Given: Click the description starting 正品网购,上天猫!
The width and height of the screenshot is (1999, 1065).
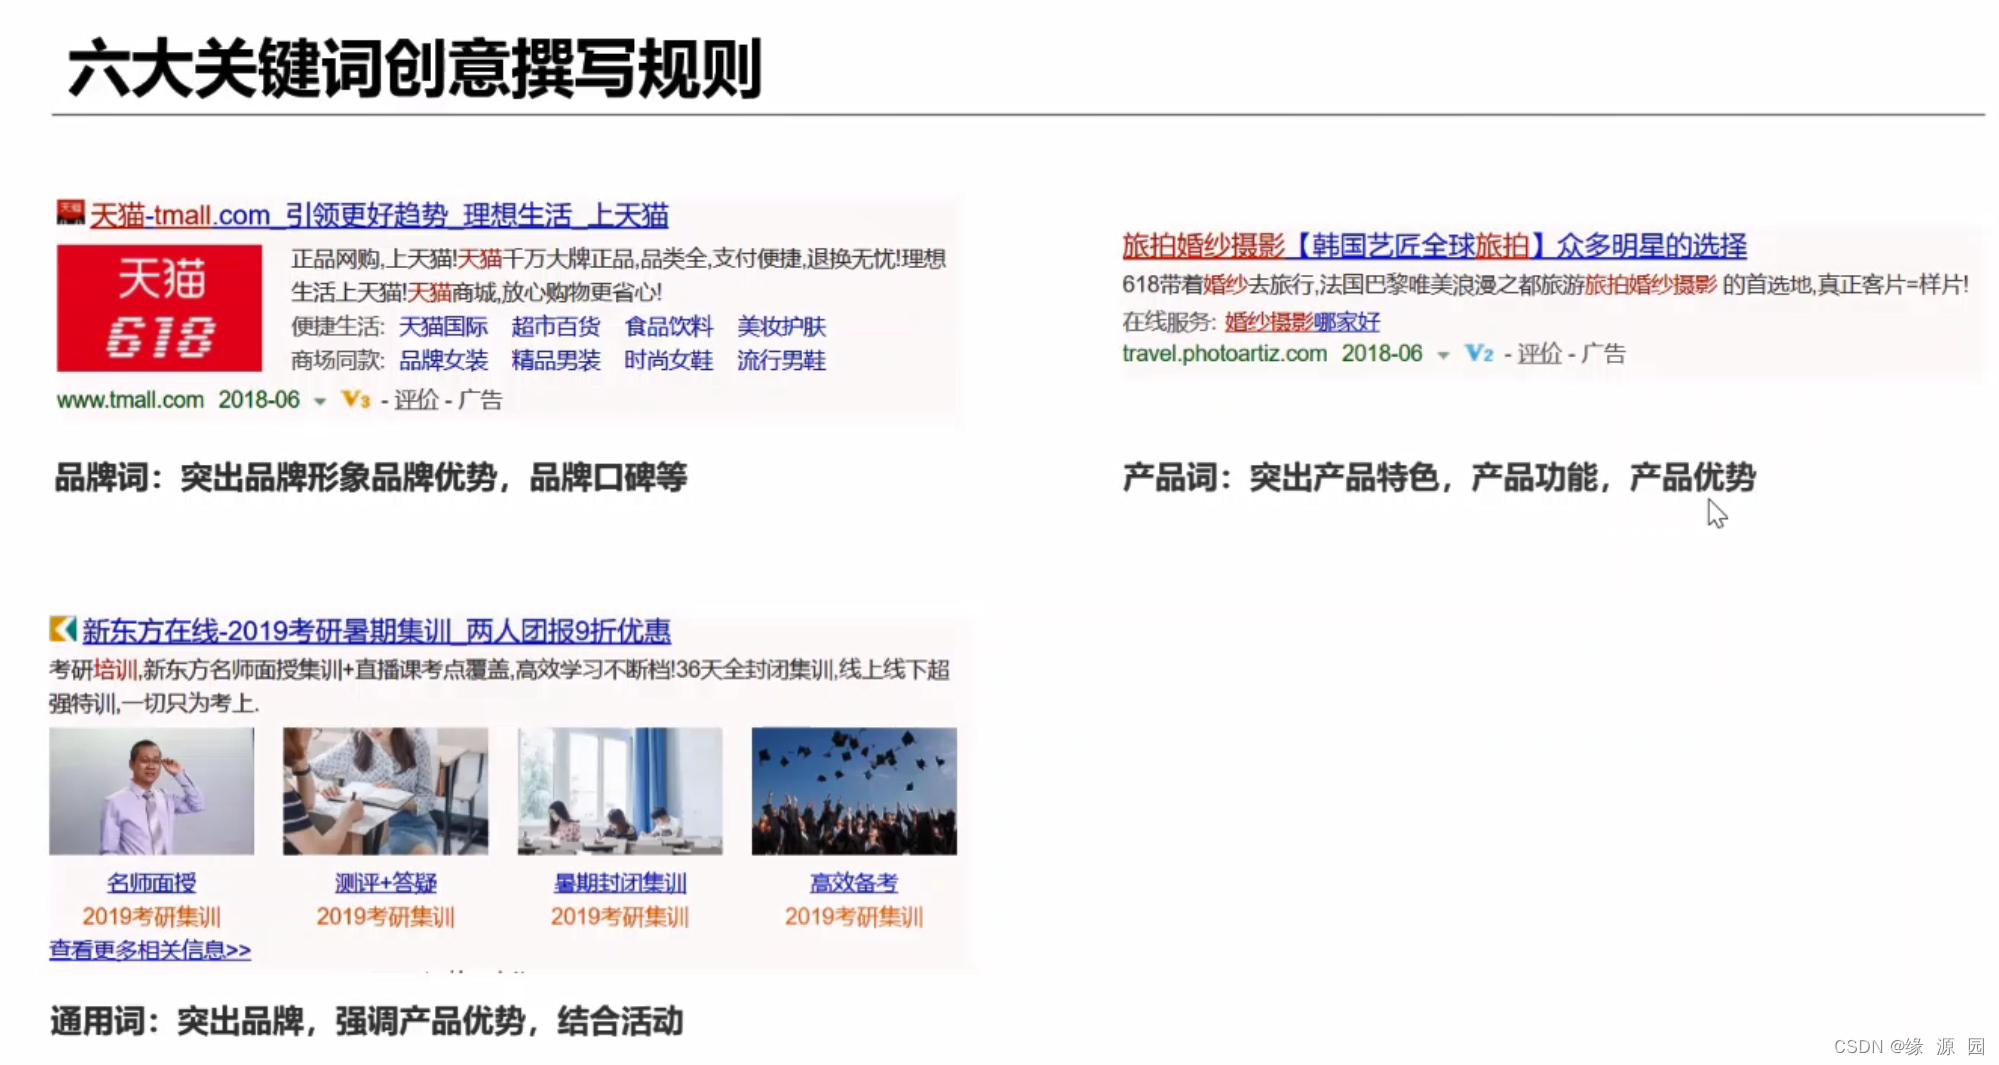Looking at the screenshot, I should click(x=619, y=276).
